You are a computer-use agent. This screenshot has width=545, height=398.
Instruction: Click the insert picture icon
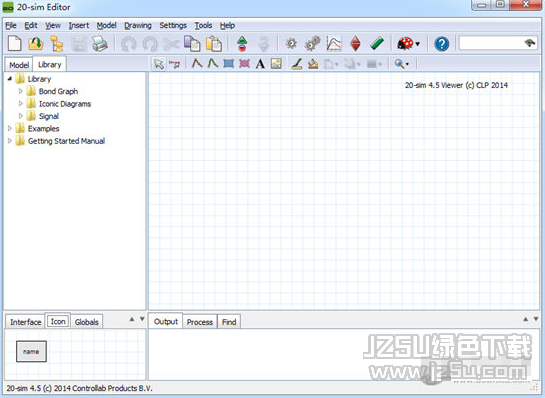tap(276, 64)
